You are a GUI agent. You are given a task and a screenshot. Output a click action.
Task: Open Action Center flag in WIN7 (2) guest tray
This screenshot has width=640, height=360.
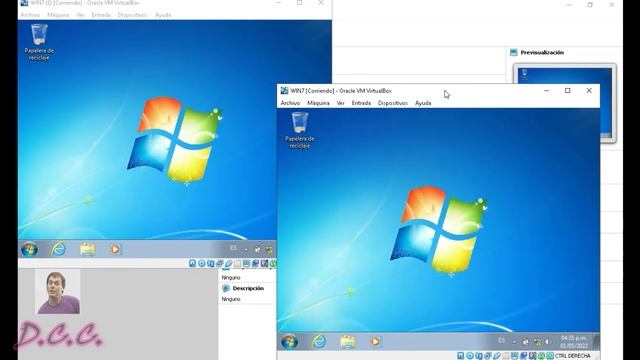click(258, 249)
